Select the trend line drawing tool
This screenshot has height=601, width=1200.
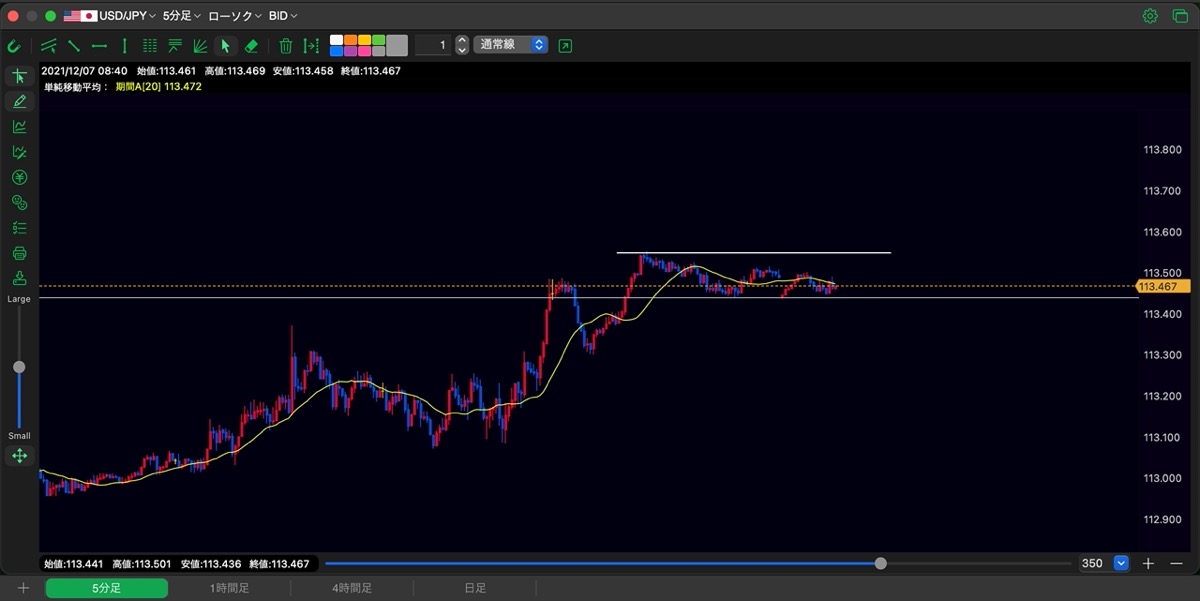click(x=74, y=45)
